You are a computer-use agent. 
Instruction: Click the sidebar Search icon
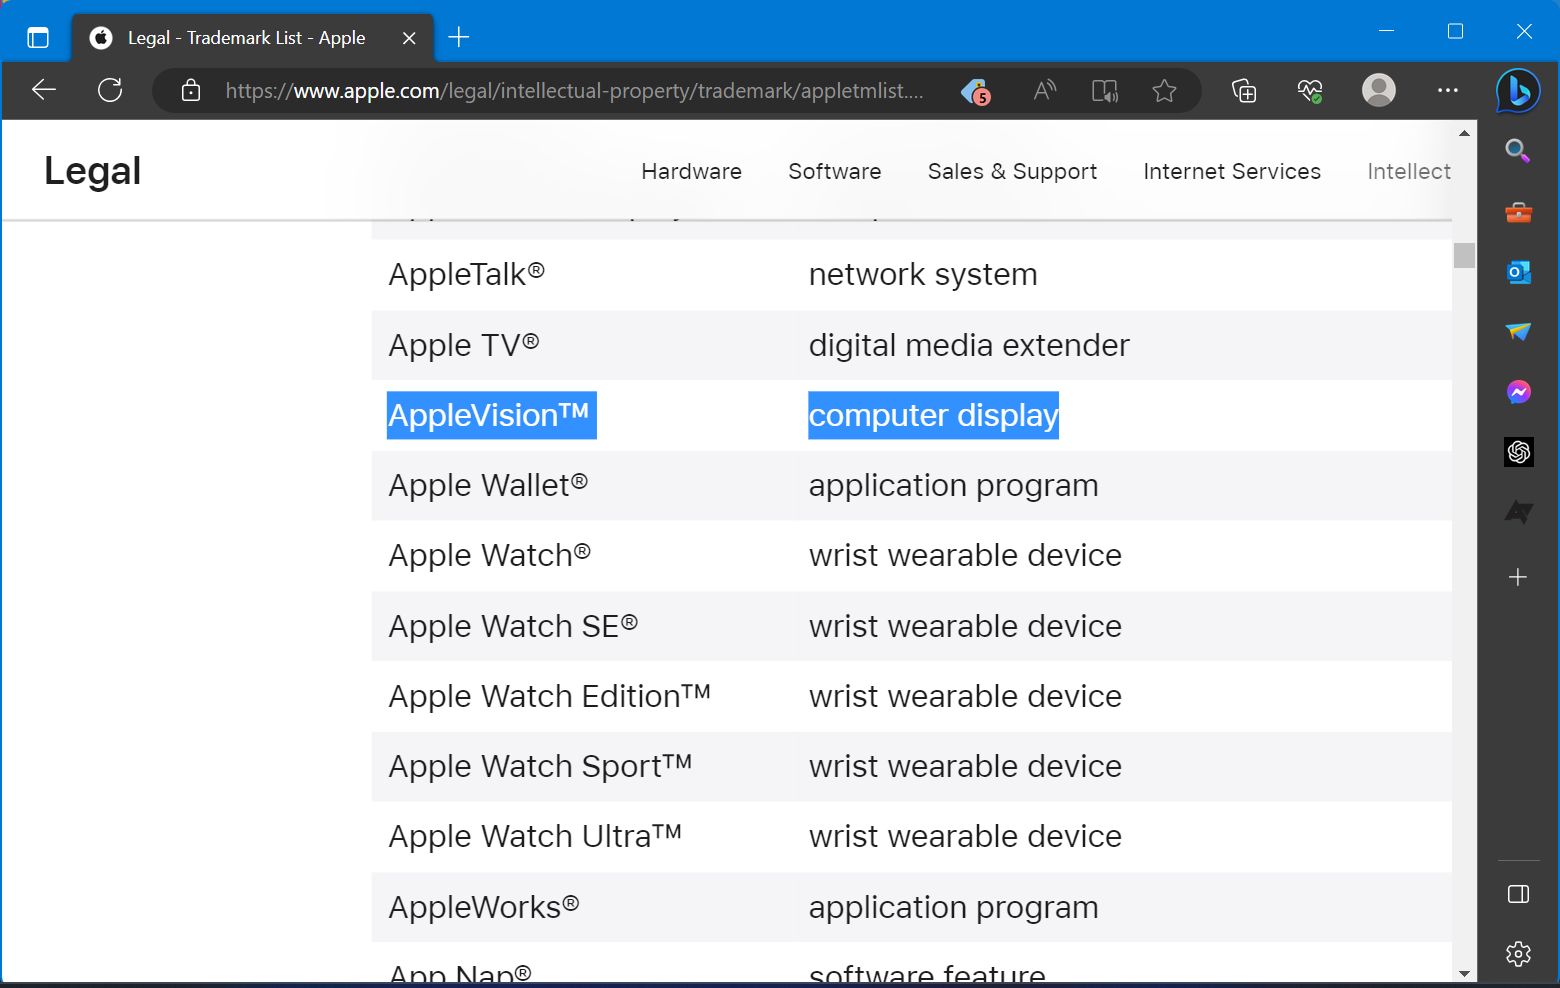click(x=1518, y=151)
